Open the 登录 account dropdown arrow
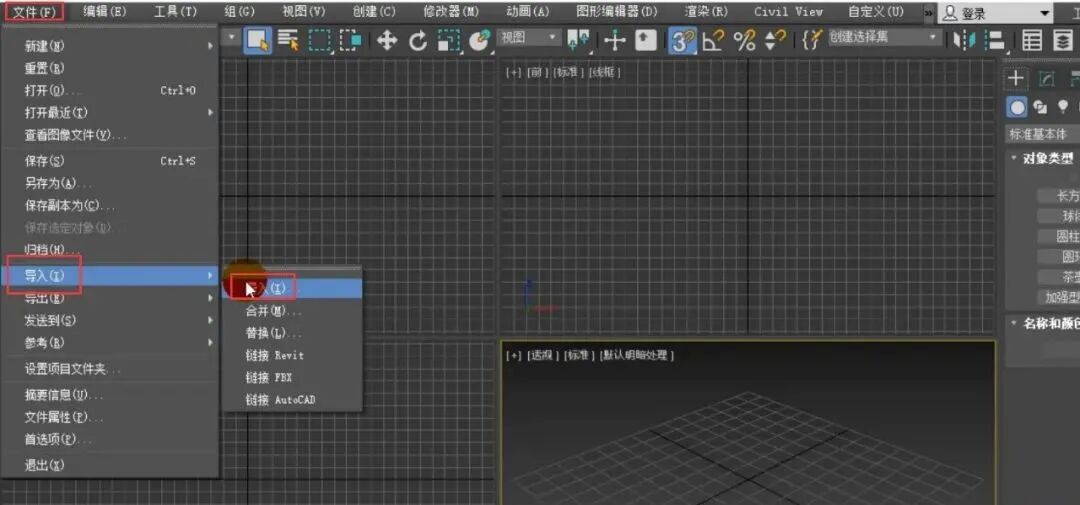The image size is (1080, 505). tap(1046, 14)
